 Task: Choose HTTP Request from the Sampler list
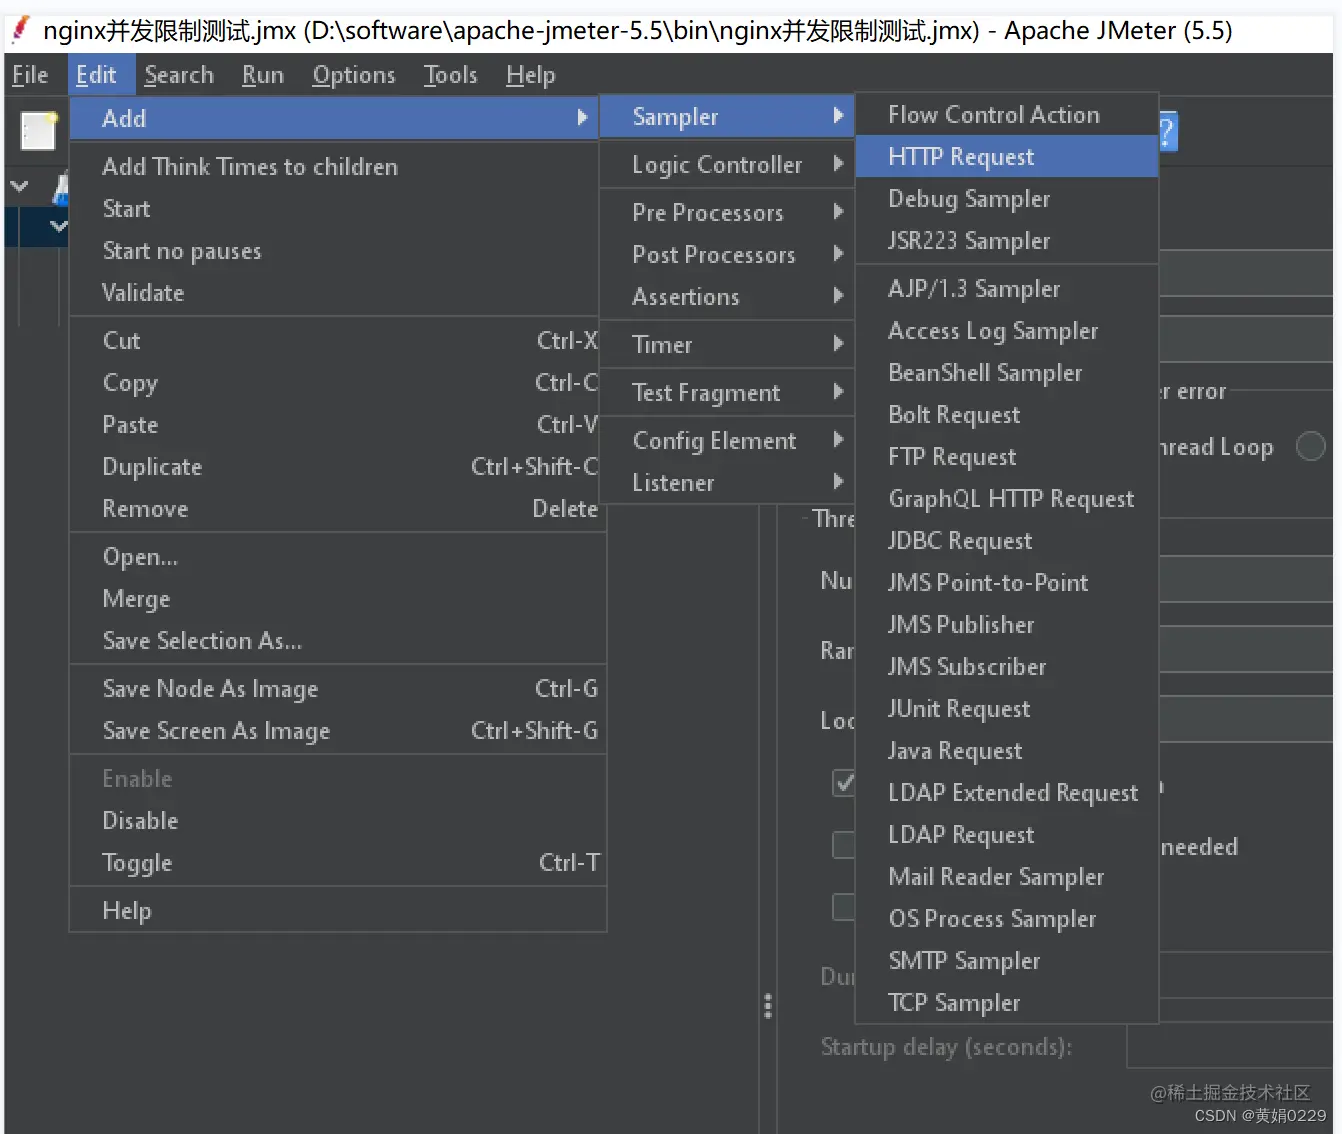pos(961,157)
